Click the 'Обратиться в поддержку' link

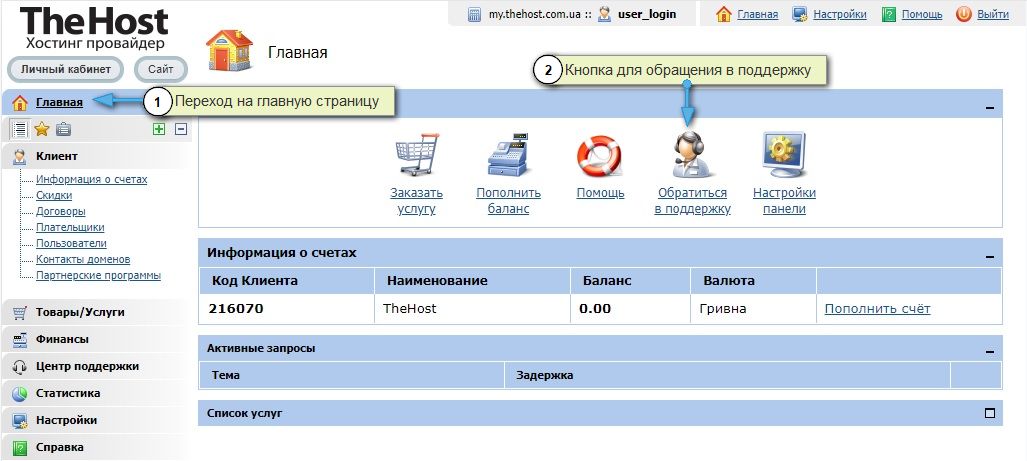pos(692,201)
